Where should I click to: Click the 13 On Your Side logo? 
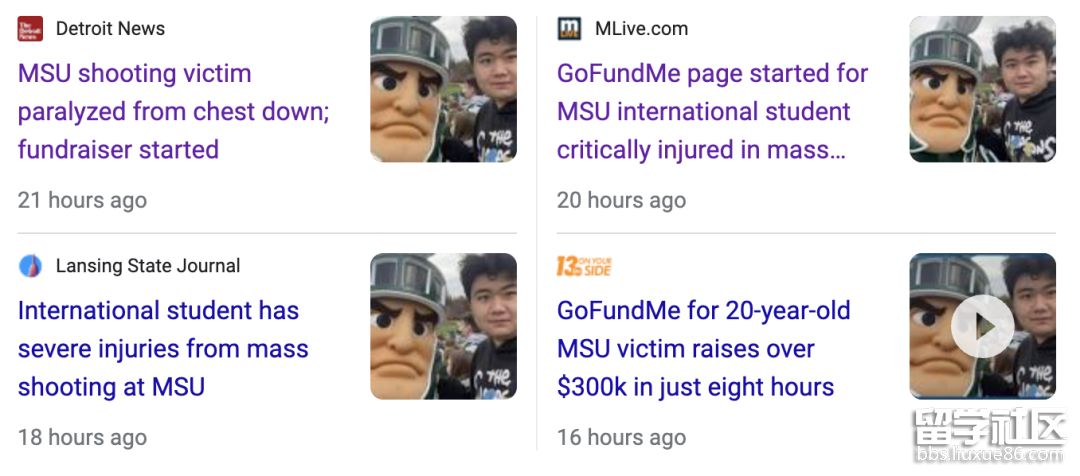(584, 266)
